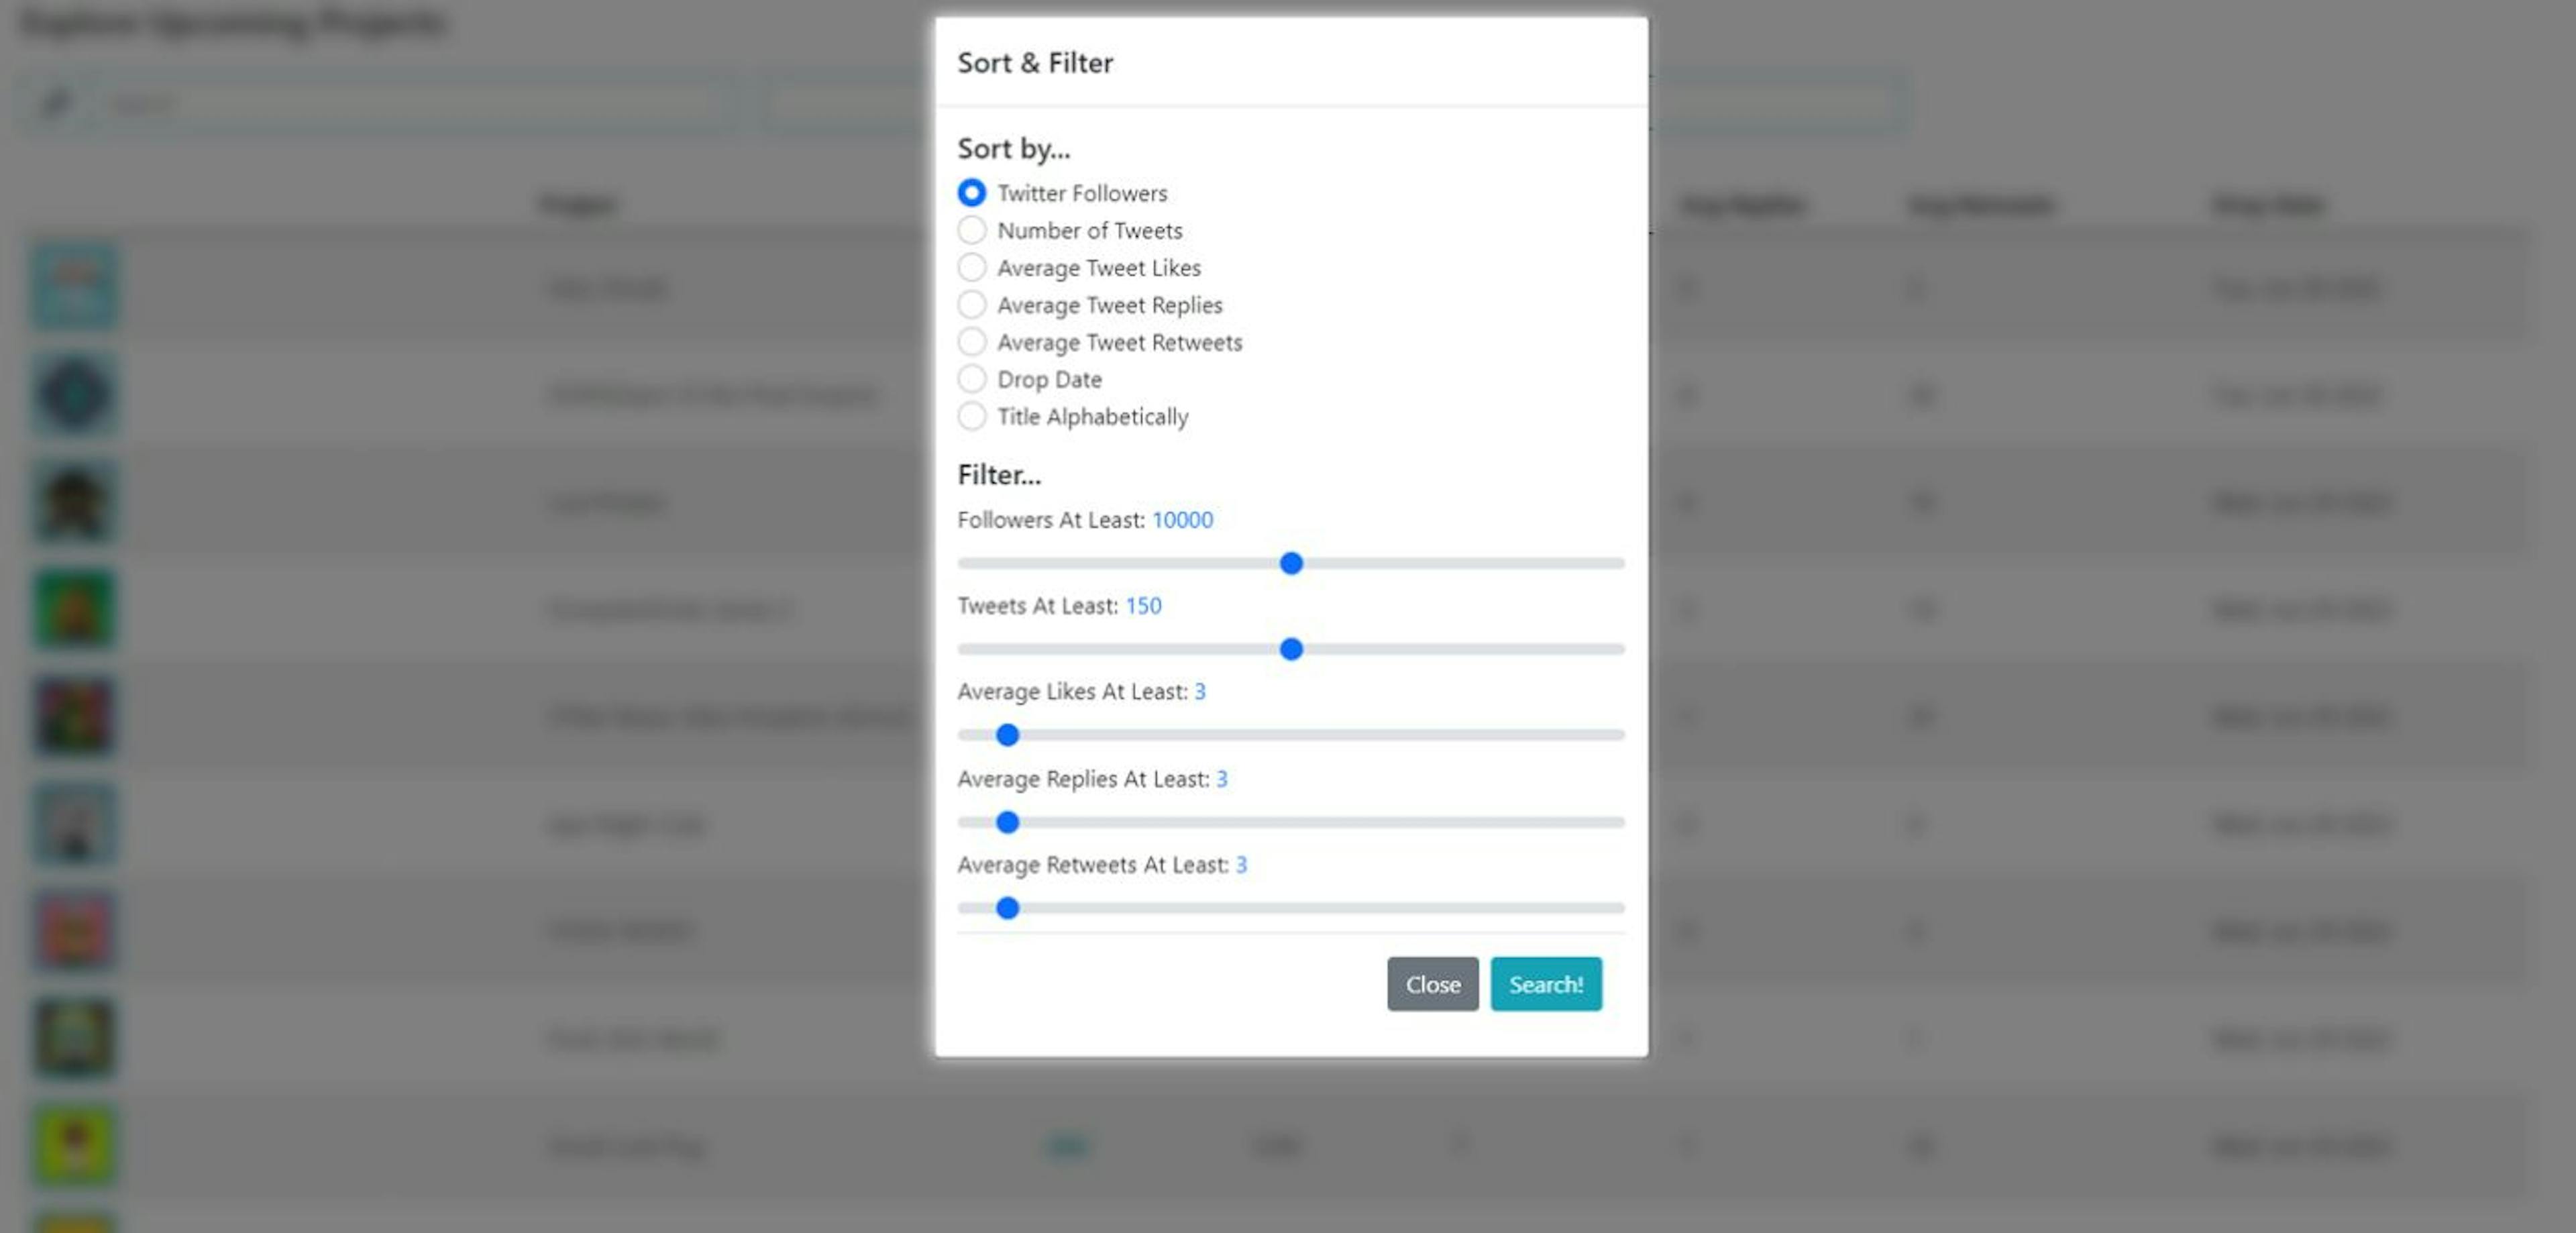Click the blue tweets value 150

tap(1142, 605)
